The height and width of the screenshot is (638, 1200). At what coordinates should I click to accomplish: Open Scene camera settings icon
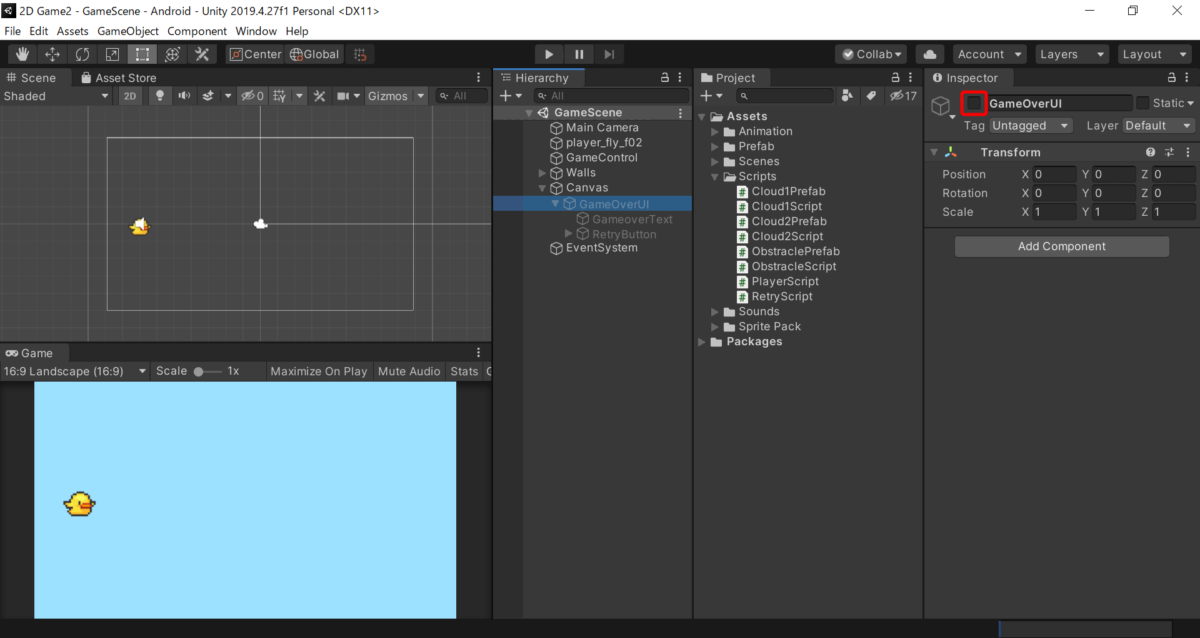tap(343, 96)
